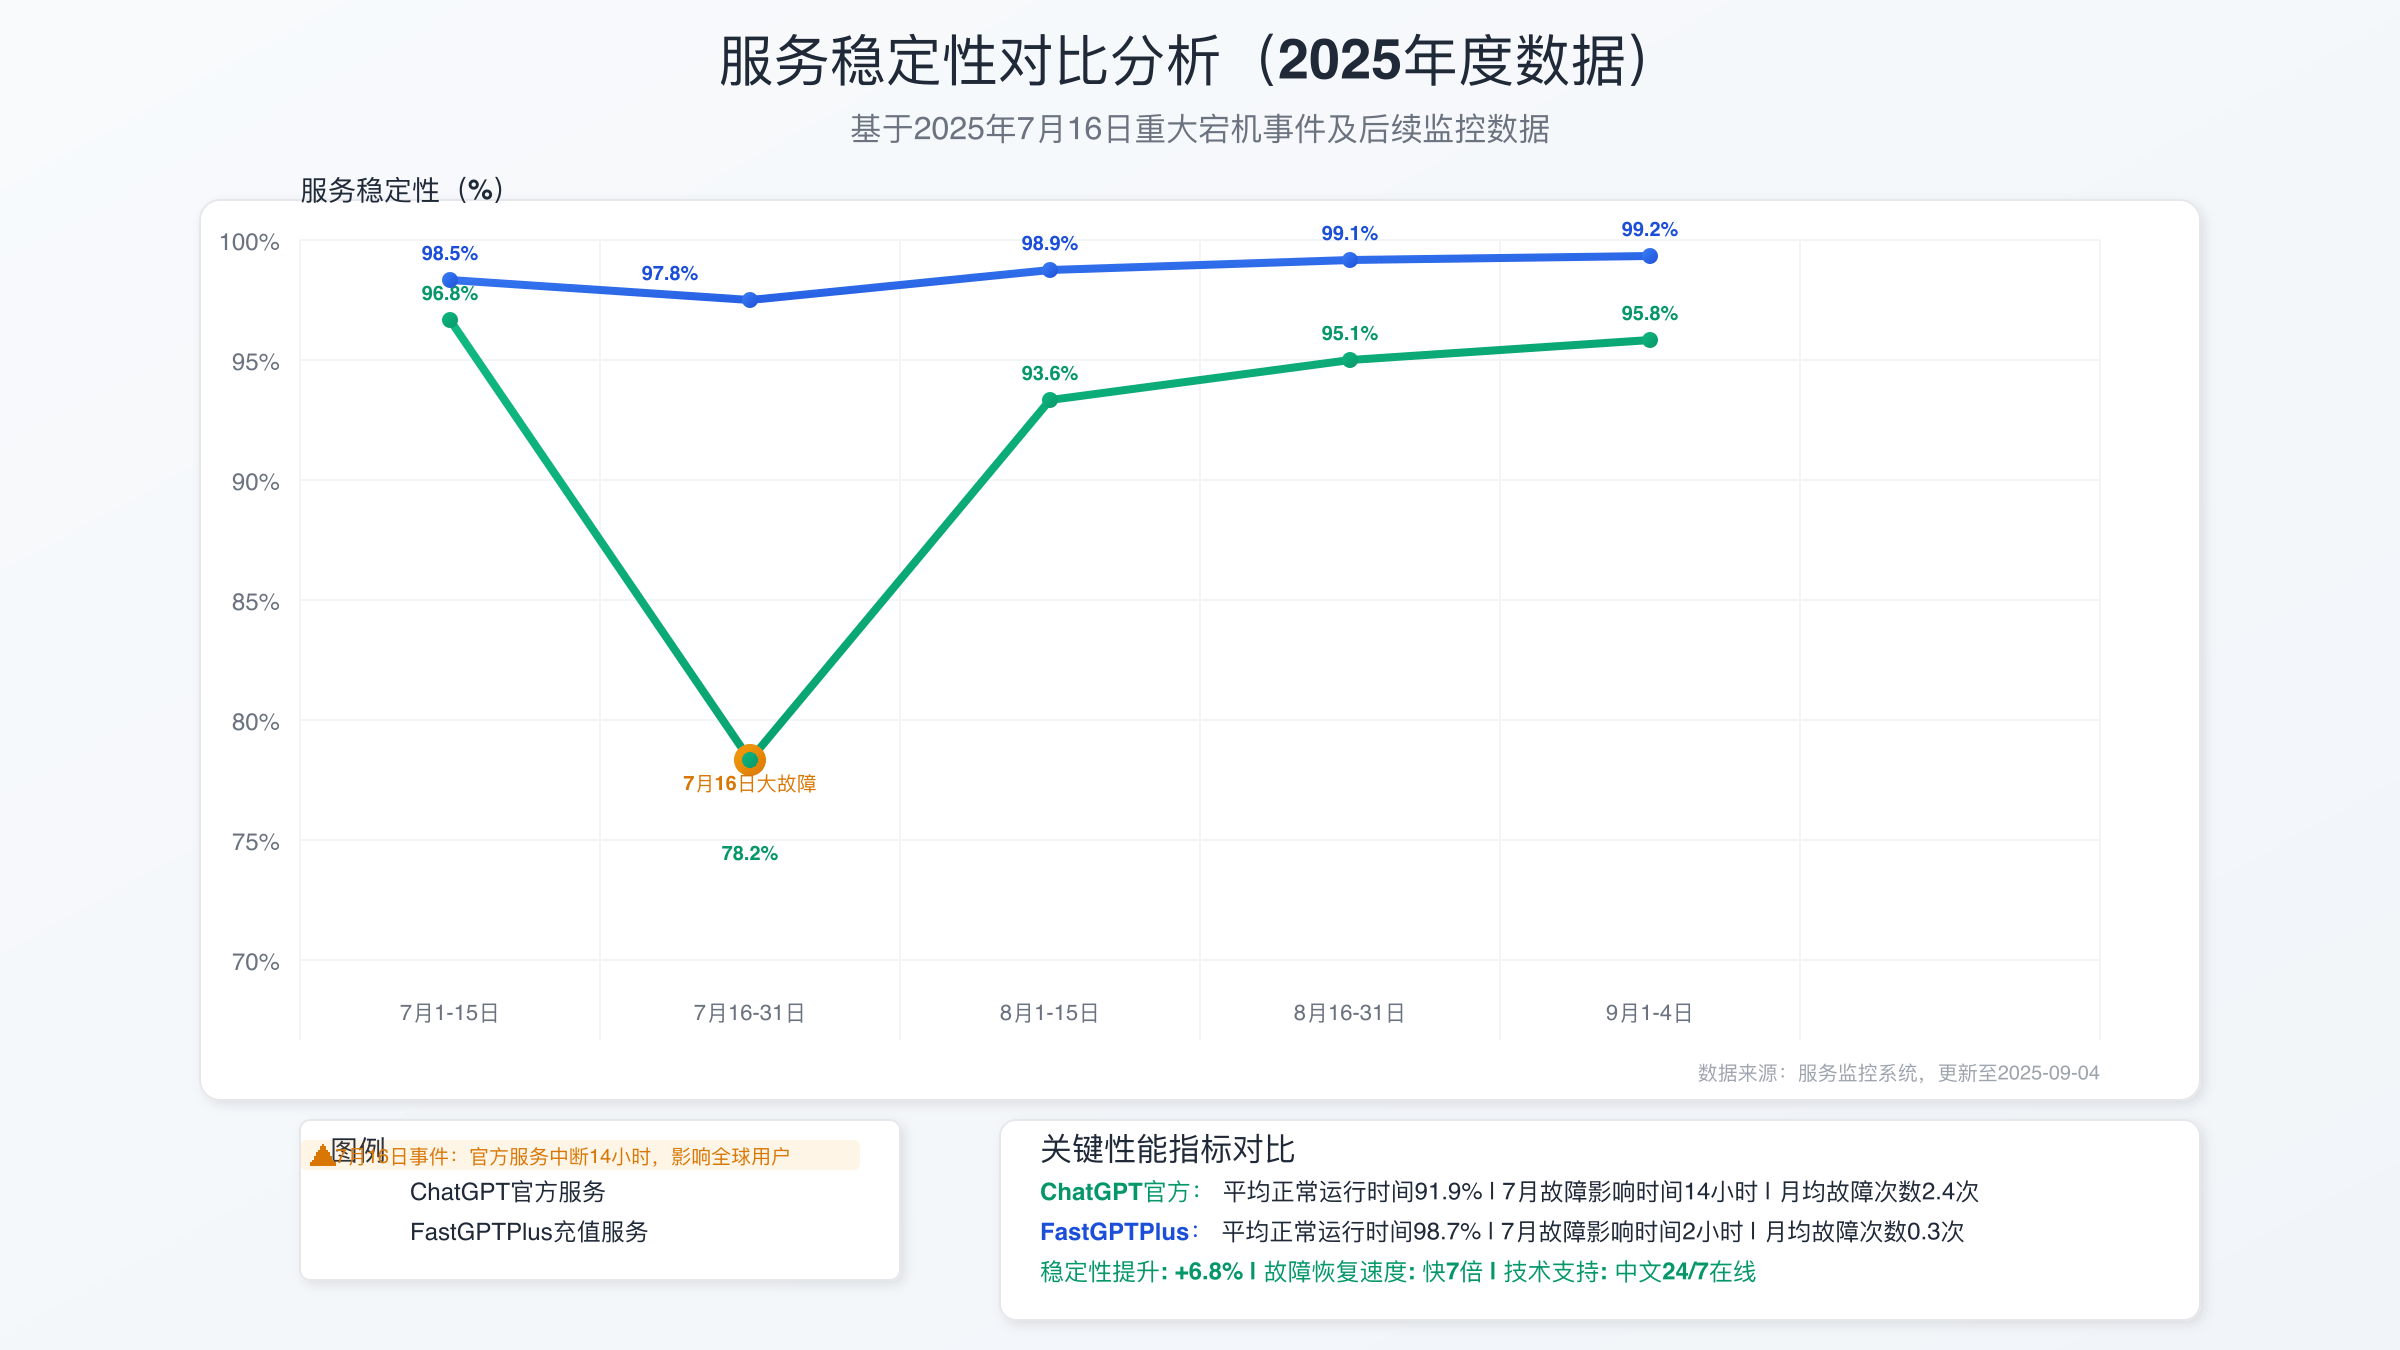Viewport: 2400px width, 1350px height.
Task: Click the 7月16日大故障 annotation
Action: (750, 784)
